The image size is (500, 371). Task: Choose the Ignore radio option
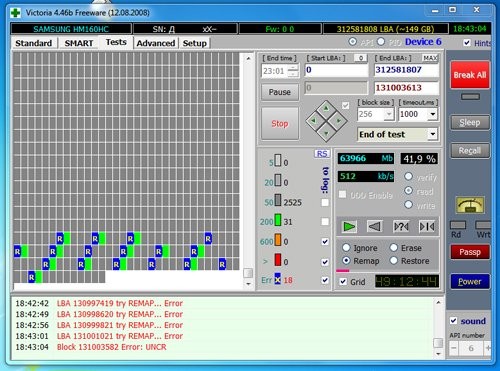[x=346, y=248]
